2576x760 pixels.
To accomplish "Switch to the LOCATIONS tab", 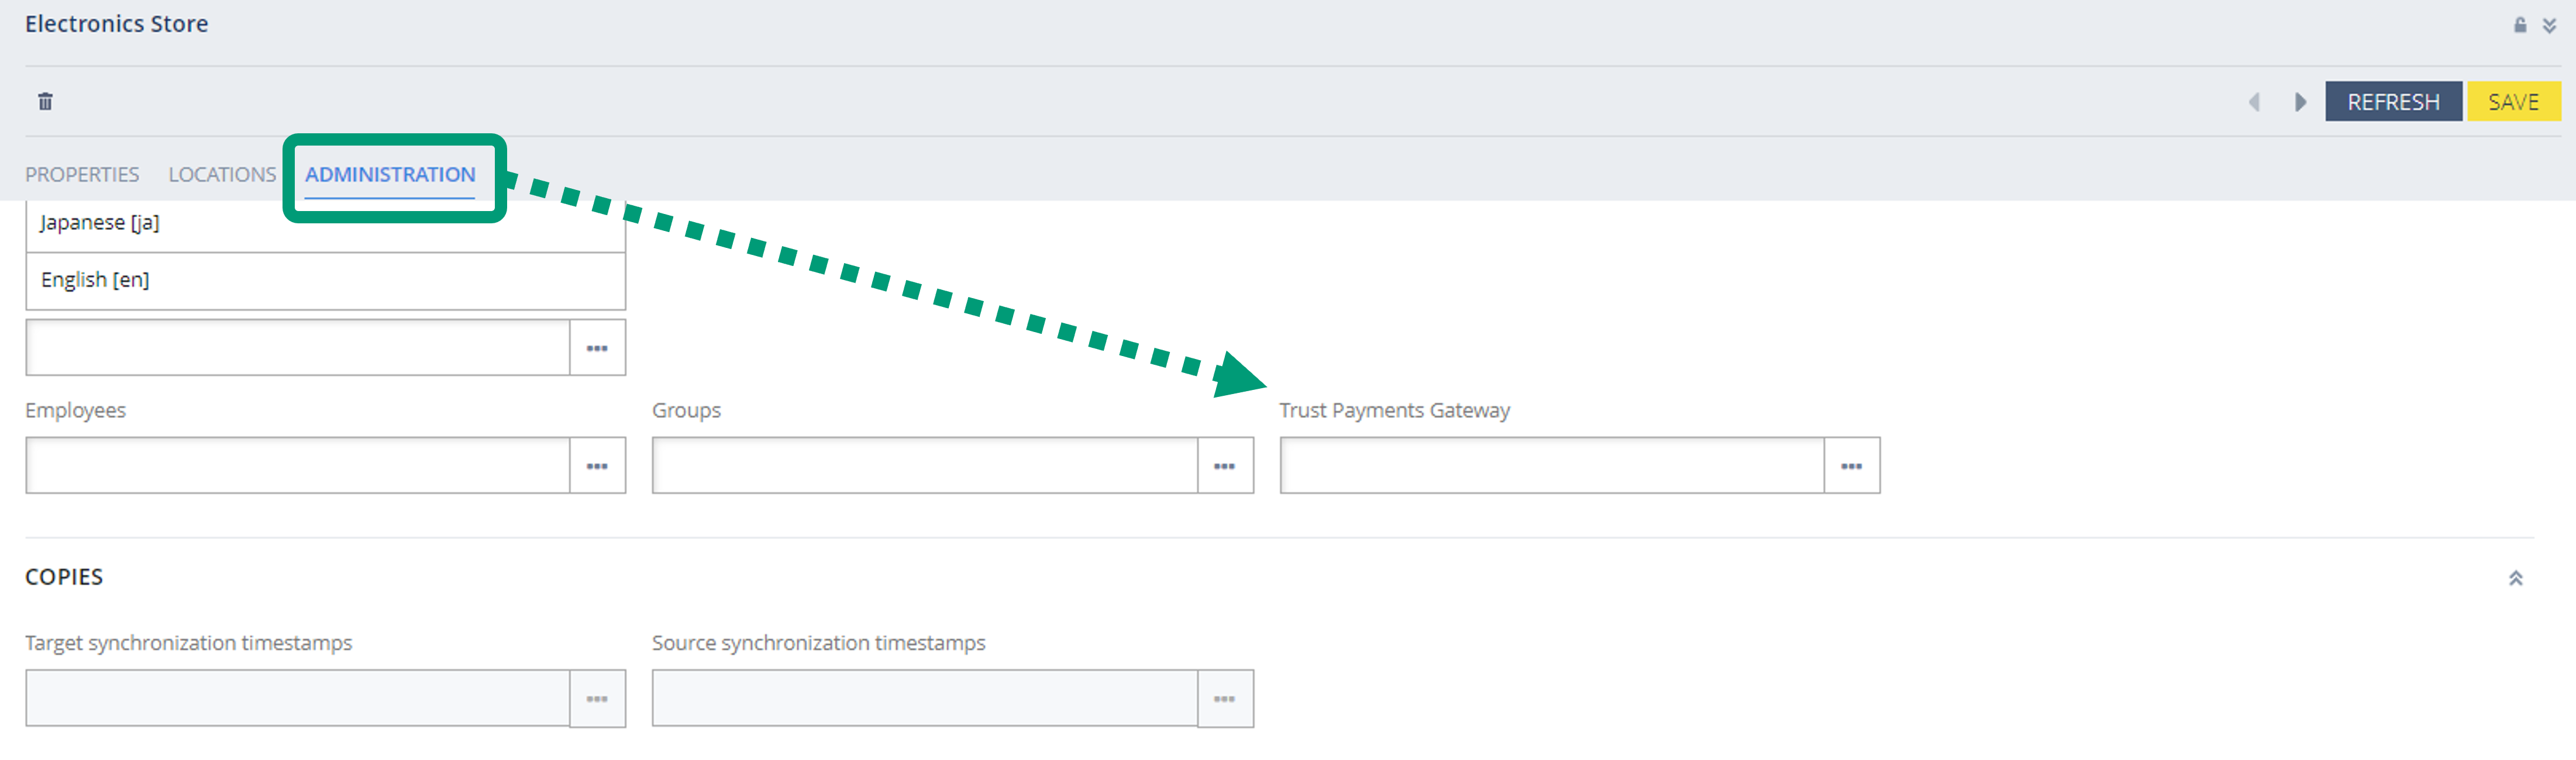I will pyautogui.click(x=222, y=175).
